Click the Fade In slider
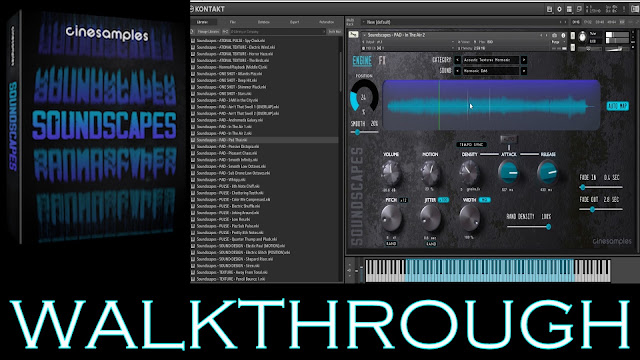Screen dimensions: 640x360 pos(601,187)
